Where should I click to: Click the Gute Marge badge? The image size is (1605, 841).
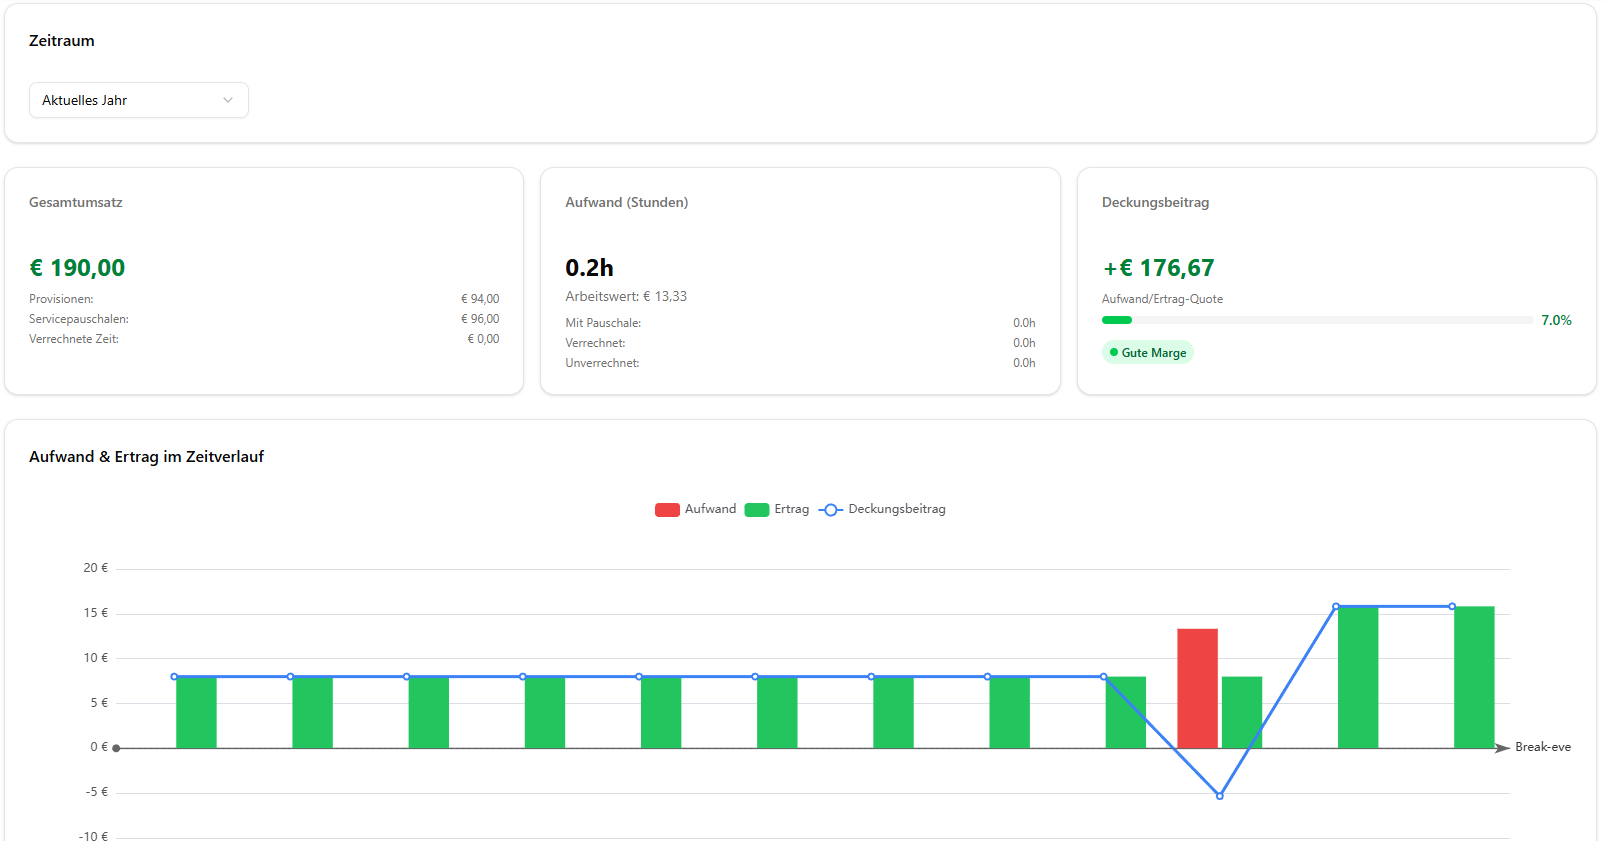pos(1148,353)
